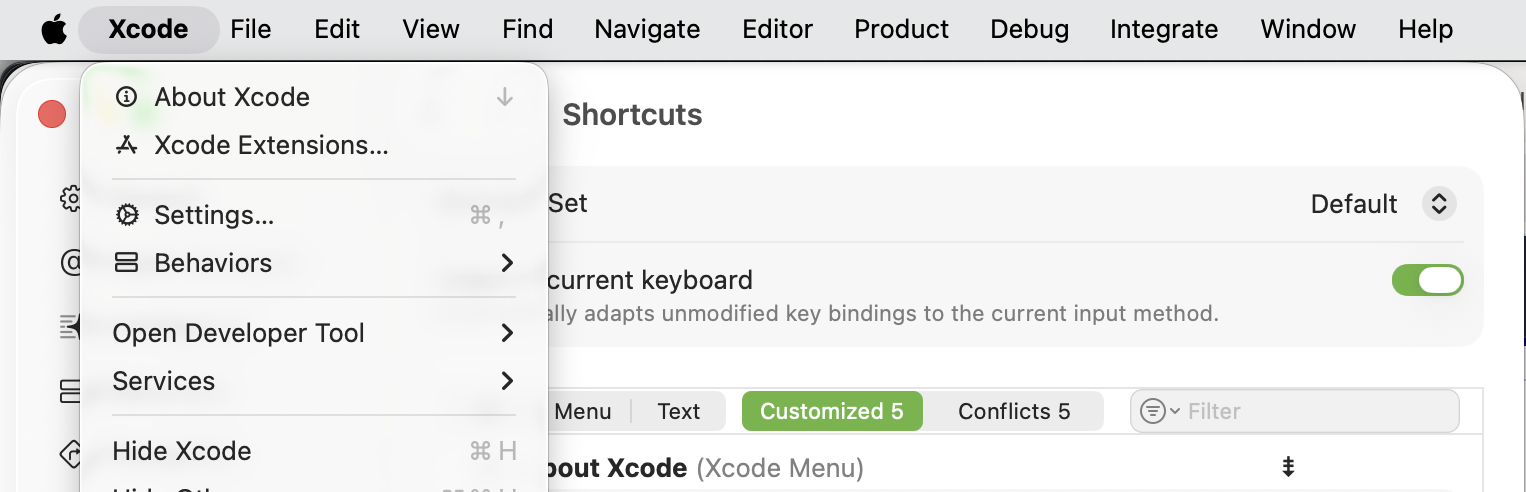1526x492 pixels.
Task: Open the Apple menu
Action: pos(54,30)
